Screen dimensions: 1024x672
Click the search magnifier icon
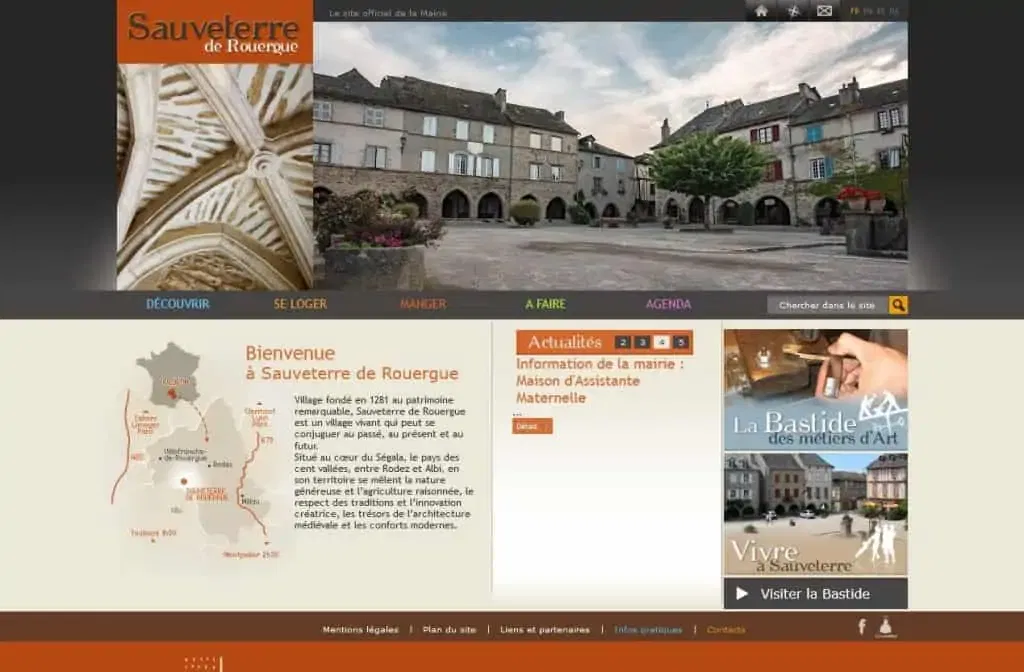(x=898, y=306)
